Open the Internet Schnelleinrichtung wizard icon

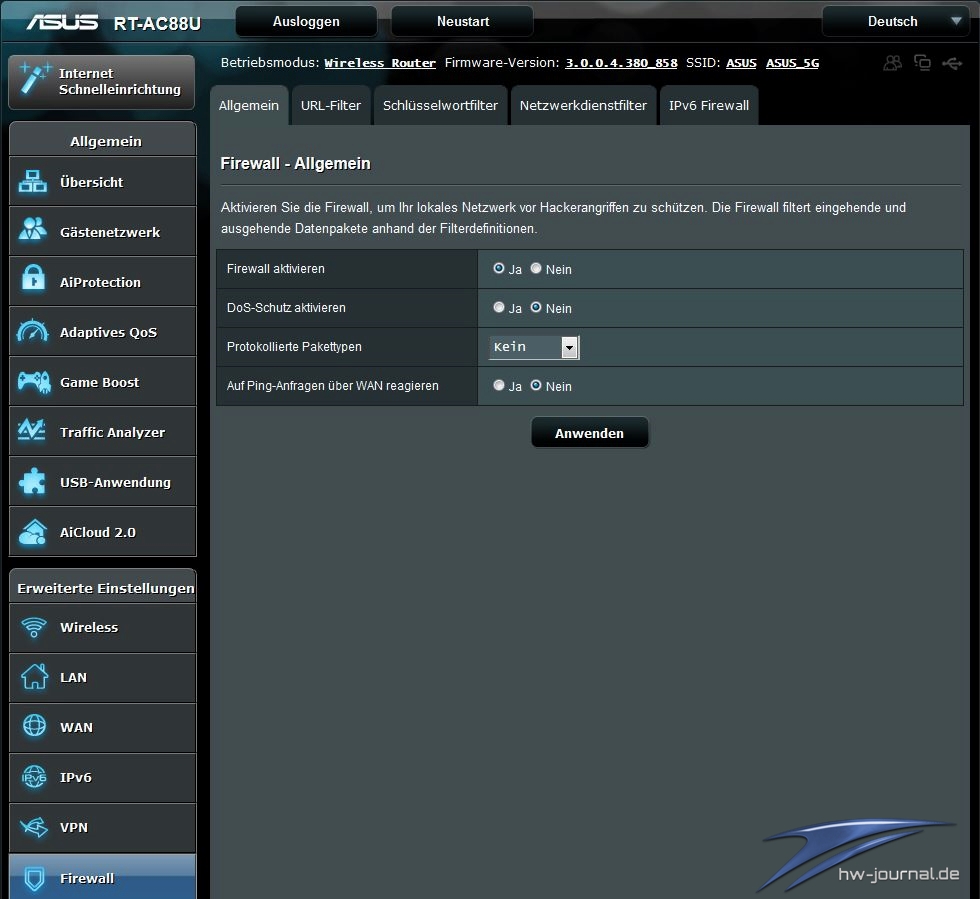coord(34,79)
